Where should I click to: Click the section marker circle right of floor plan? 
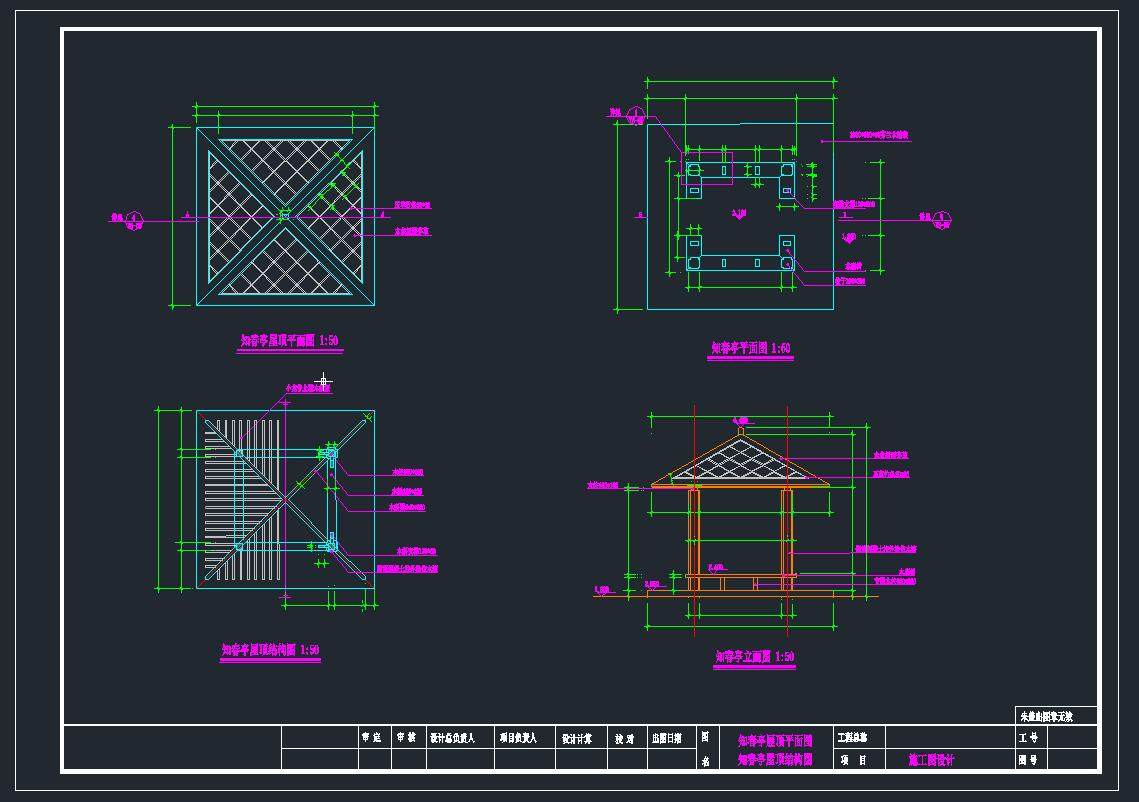(941, 218)
